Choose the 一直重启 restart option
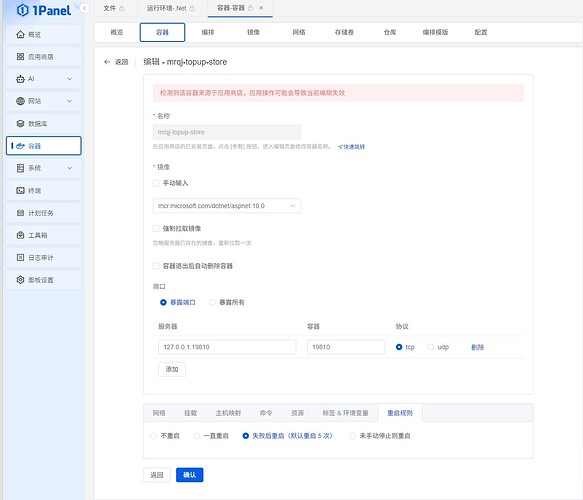The height and width of the screenshot is (500, 583). [196, 435]
